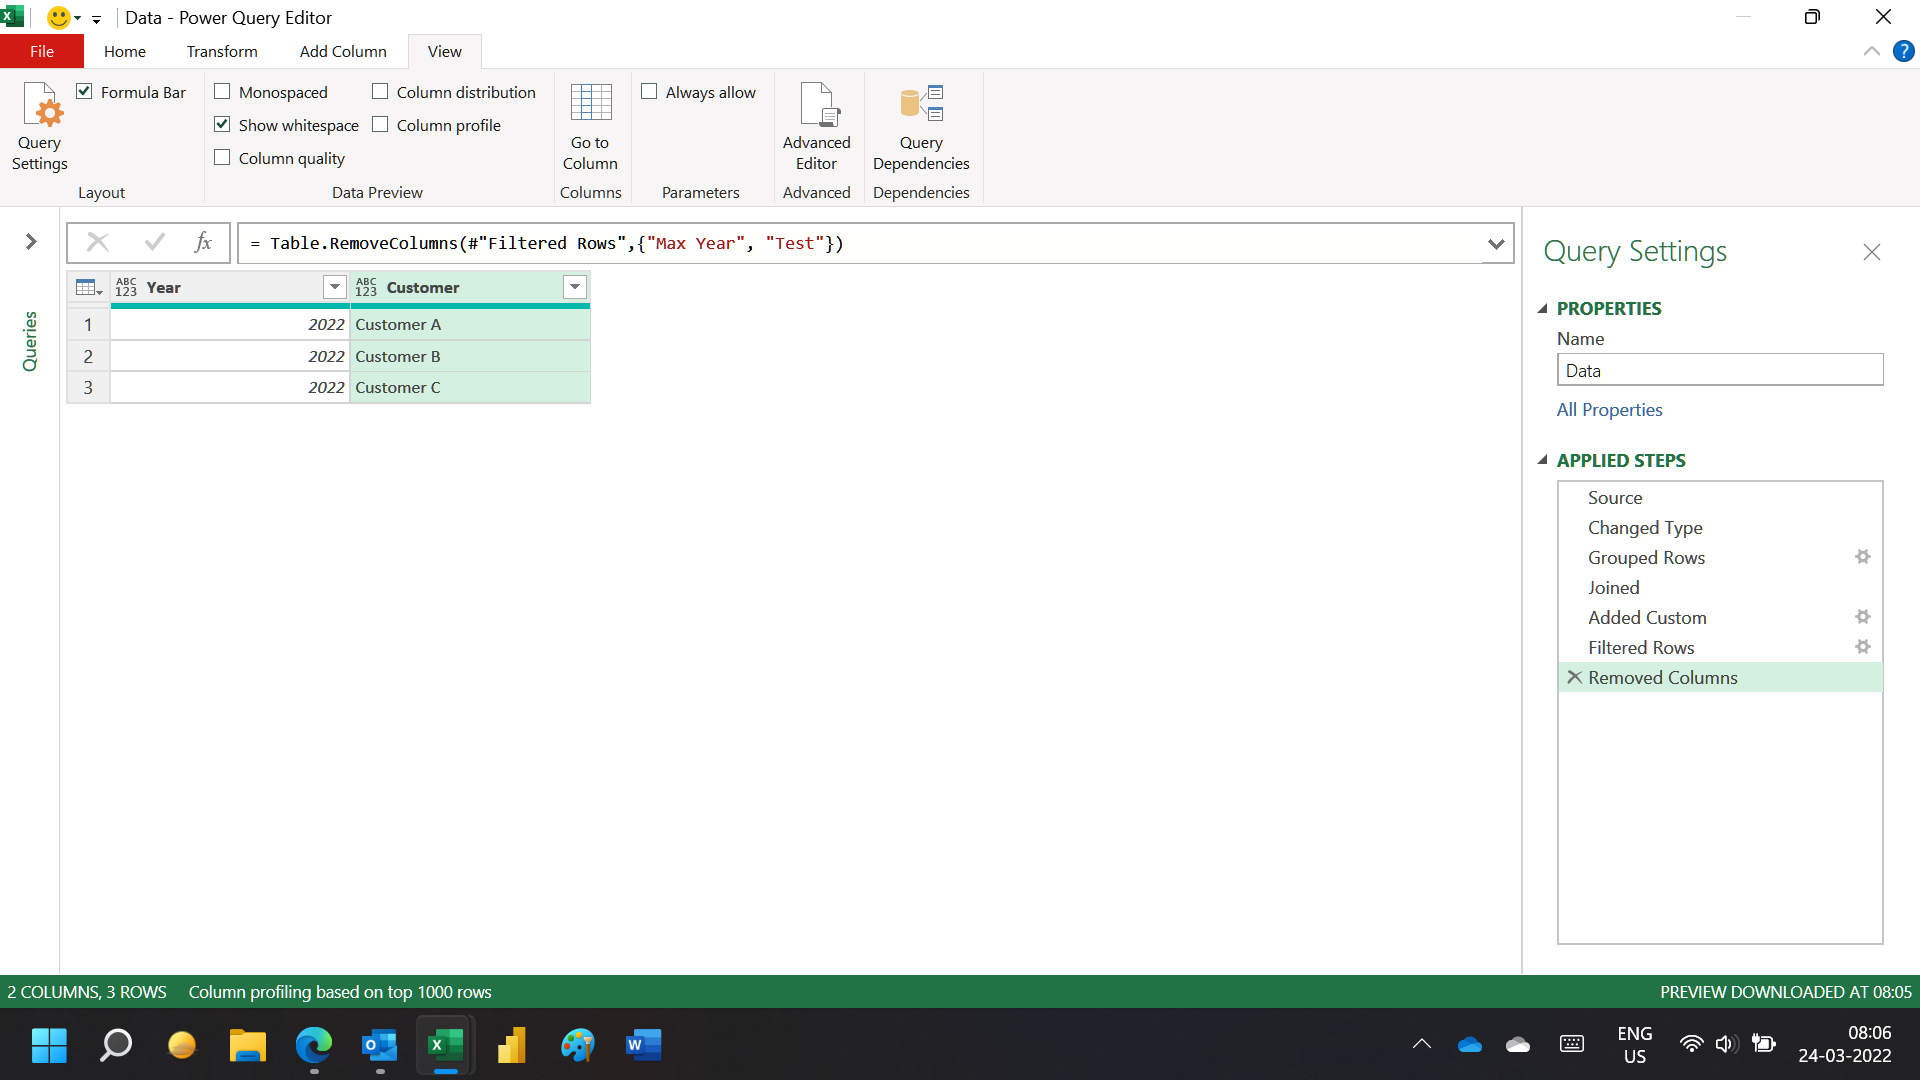1920x1080 pixels.
Task: Open the Year column filter dropdown
Action: tap(334, 288)
